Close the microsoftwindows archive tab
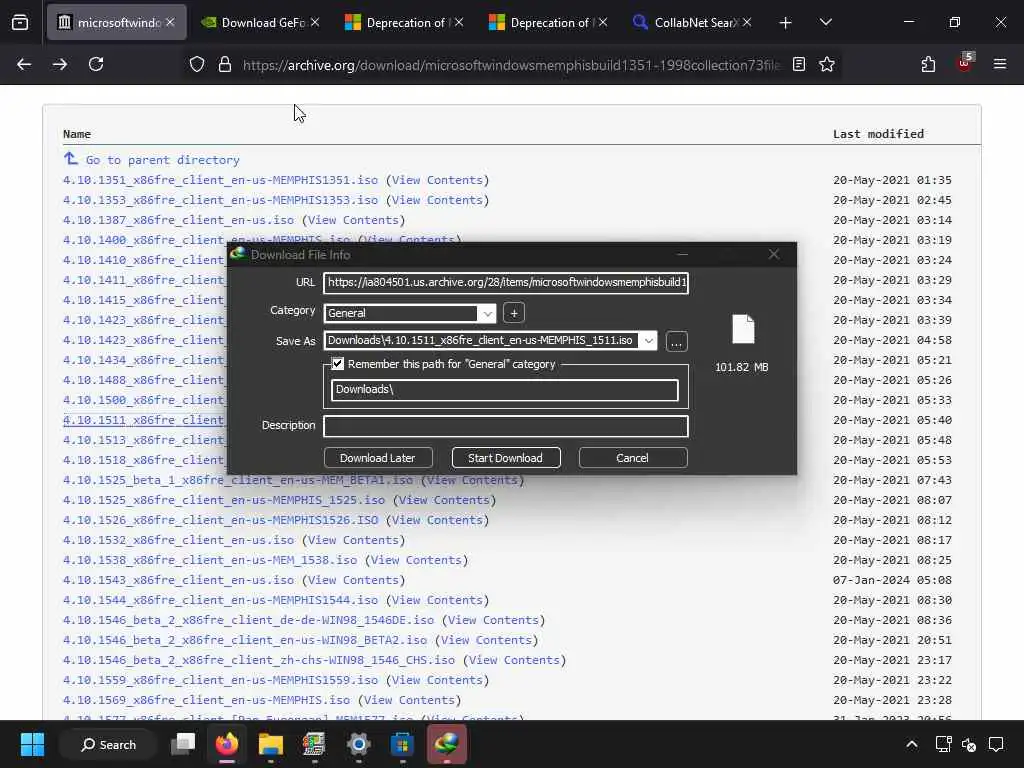Screen dimensions: 1024x768 click(170, 22)
